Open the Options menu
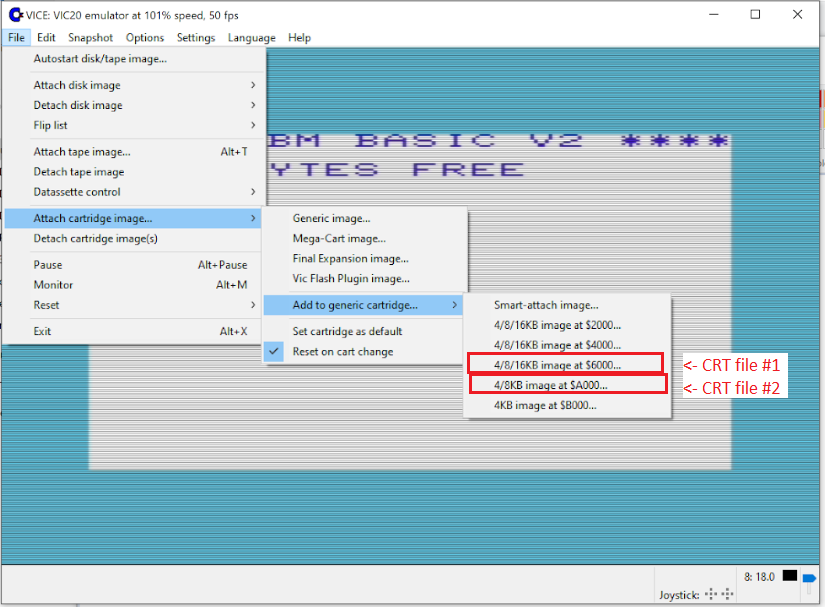This screenshot has height=607, width=825. point(145,37)
